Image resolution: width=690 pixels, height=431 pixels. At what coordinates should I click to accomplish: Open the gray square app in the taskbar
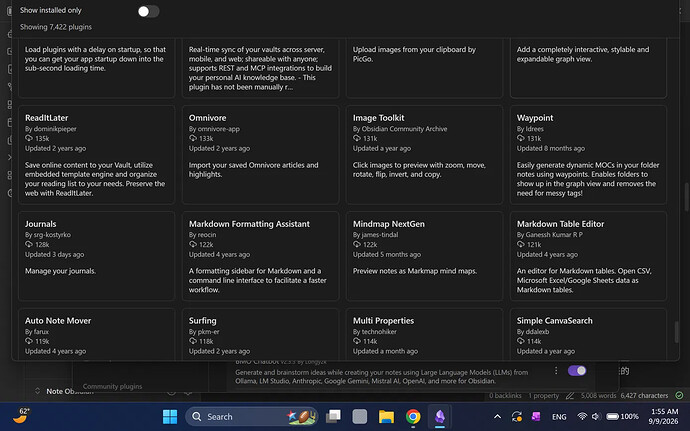(x=360, y=416)
